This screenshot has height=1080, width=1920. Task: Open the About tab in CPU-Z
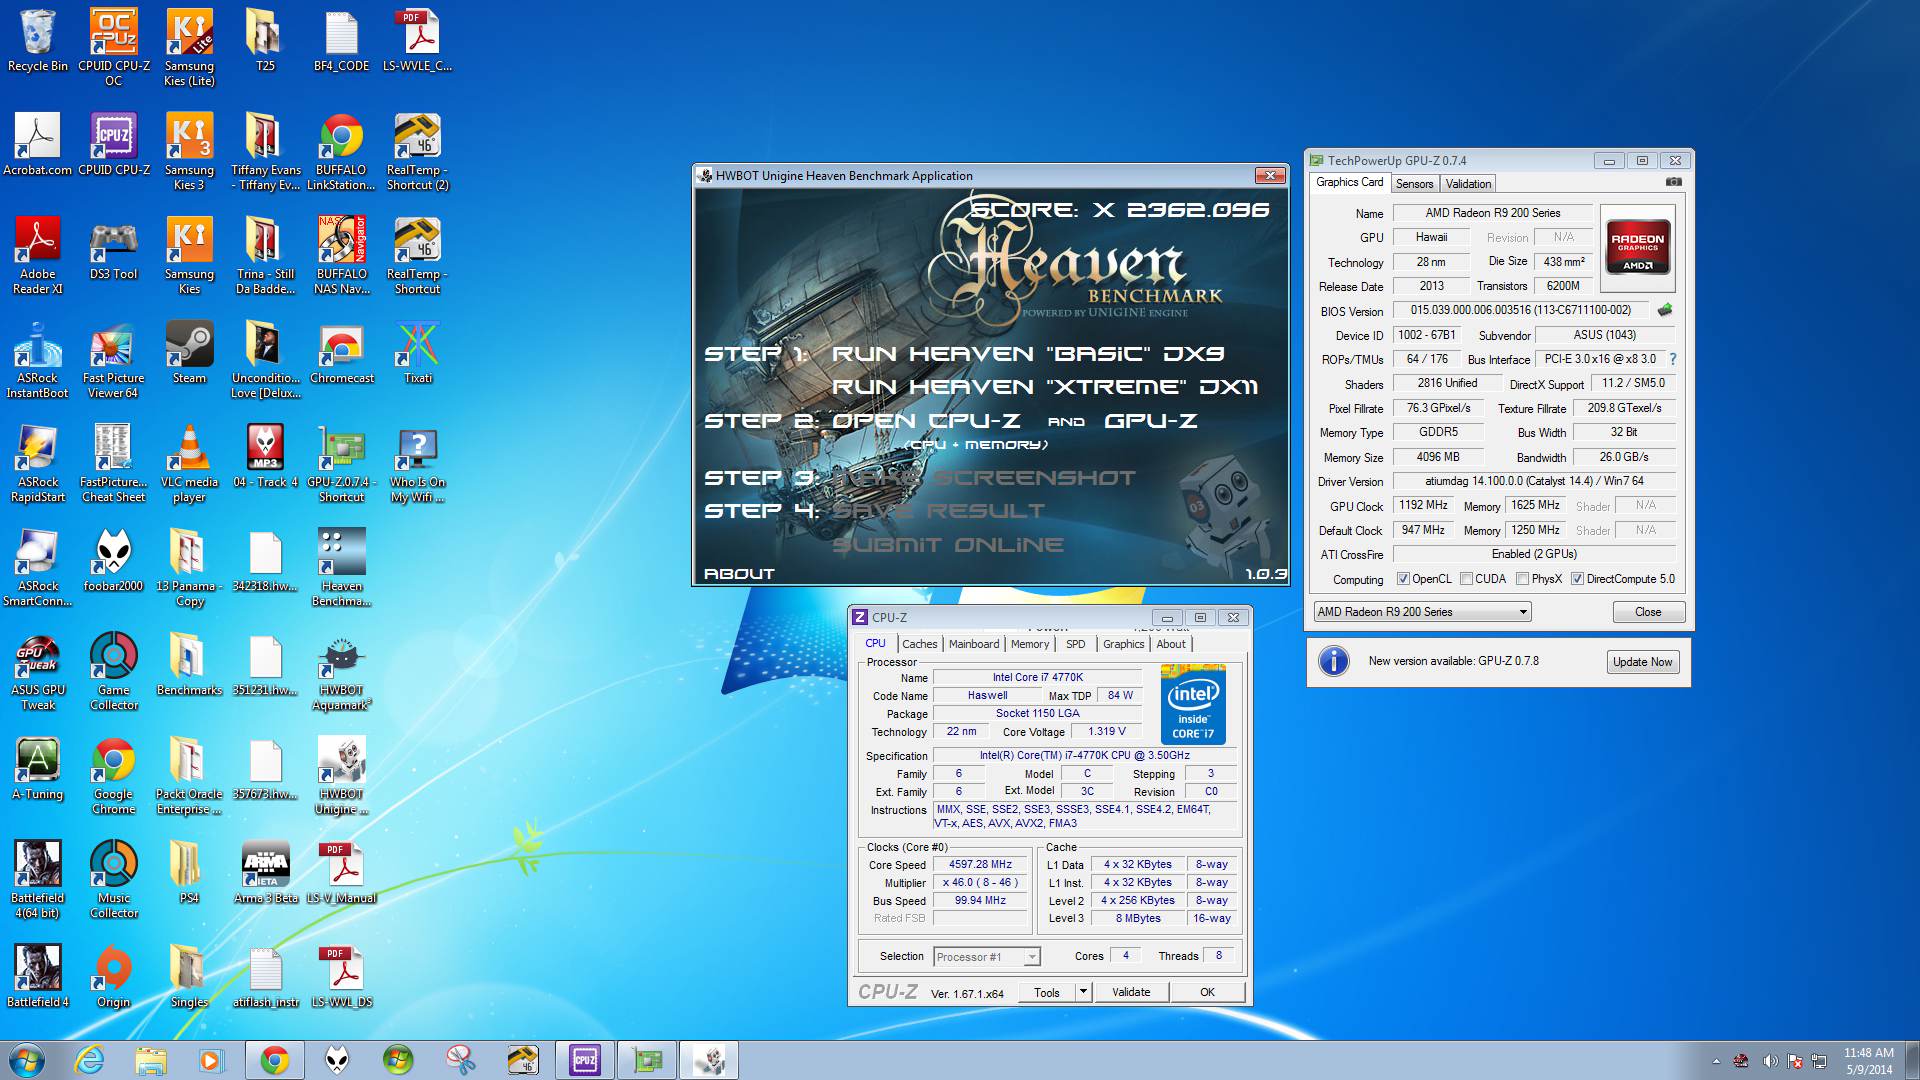pos(1171,644)
